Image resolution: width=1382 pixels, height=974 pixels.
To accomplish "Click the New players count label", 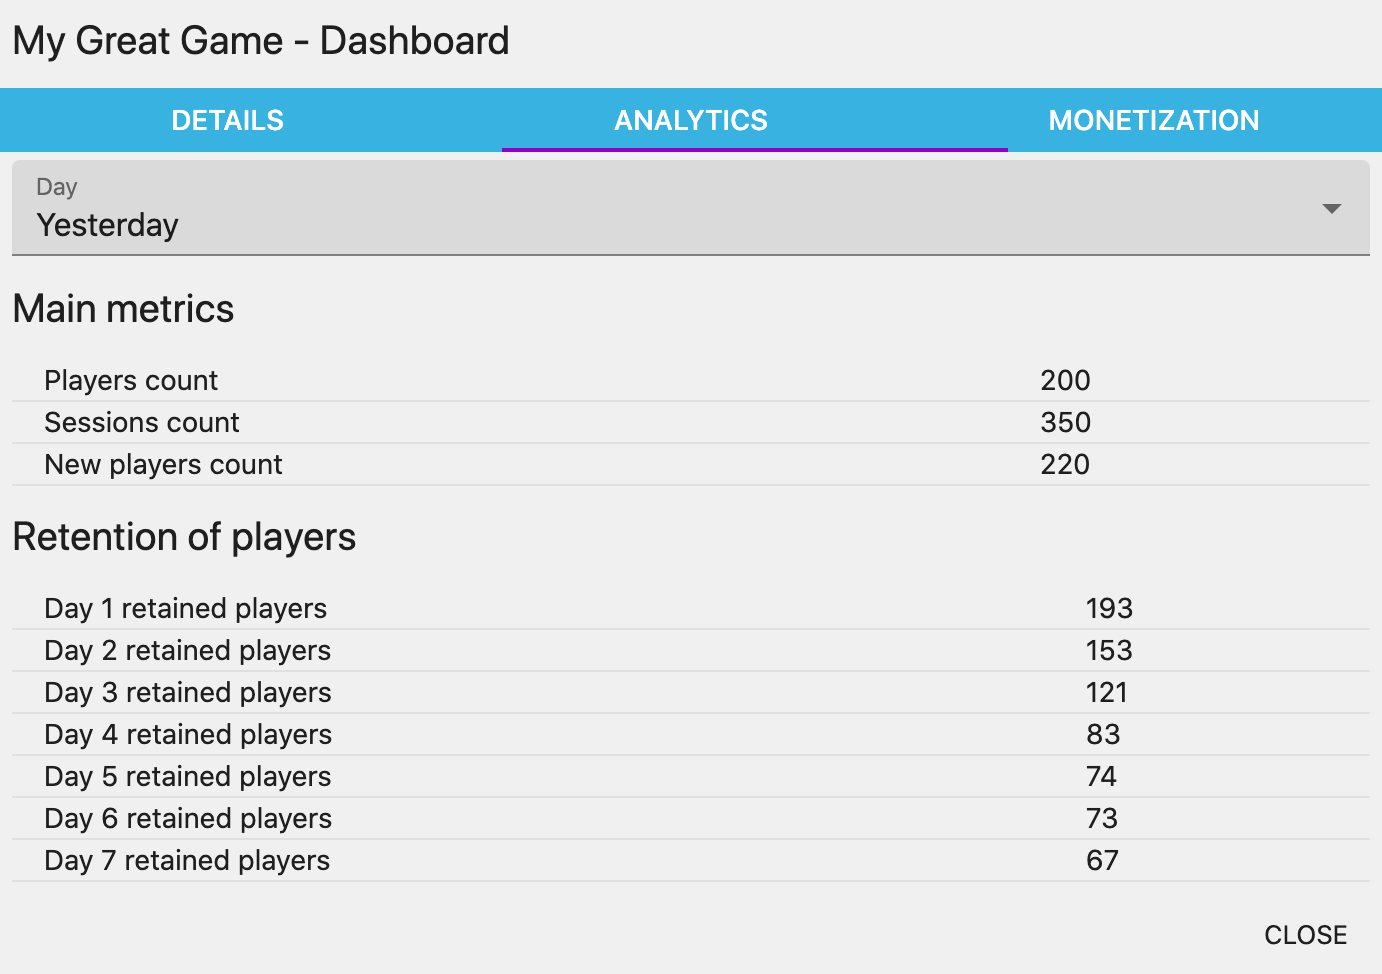I will 163,465.
